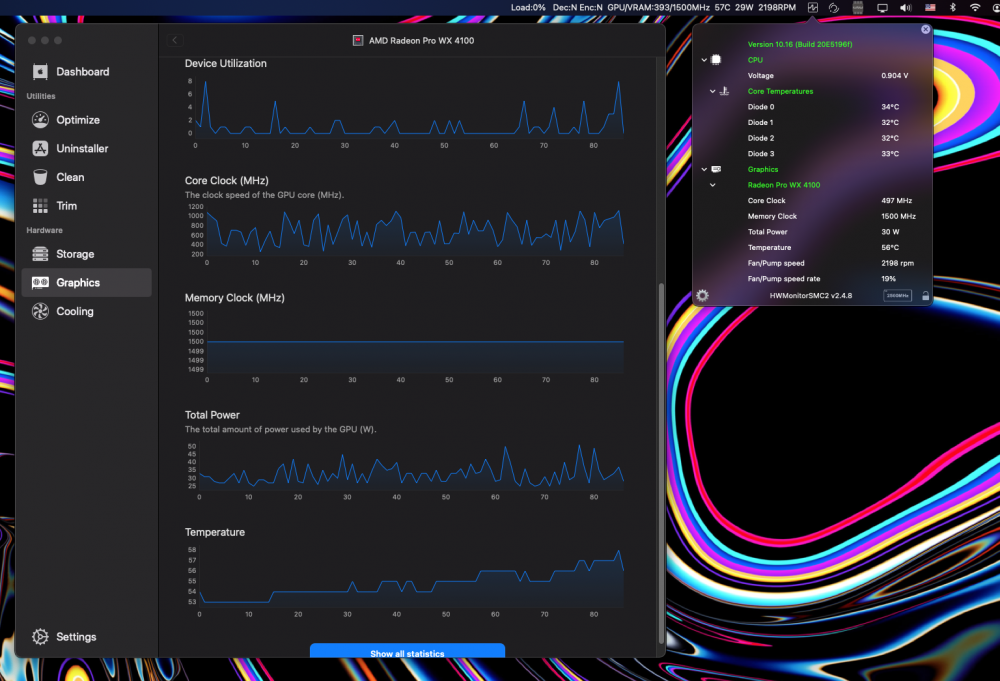The height and width of the screenshot is (681, 1000).
Task: Click the HWMonitorSMC2 v2.4.8 label
Action: tap(811, 296)
